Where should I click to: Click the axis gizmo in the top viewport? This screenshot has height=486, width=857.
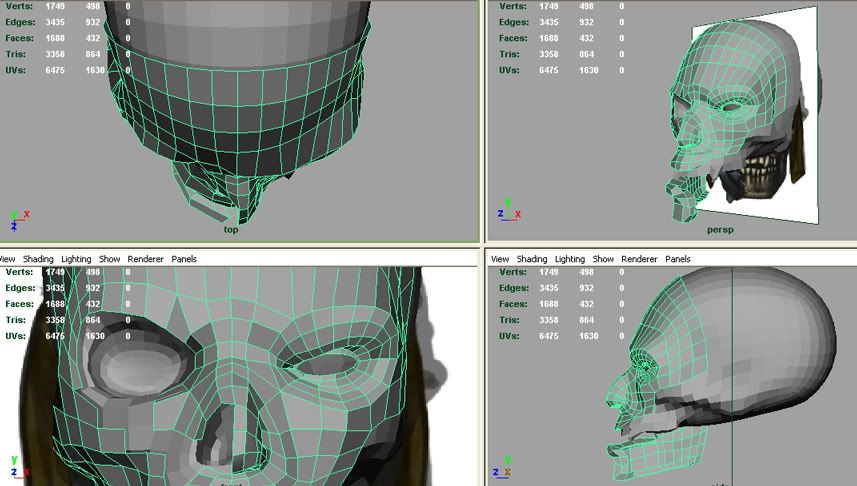tap(17, 218)
